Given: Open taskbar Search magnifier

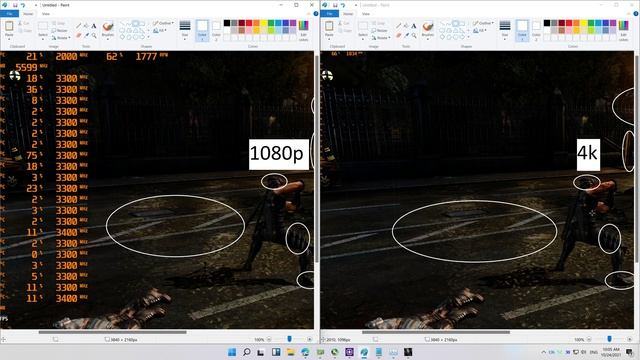Looking at the screenshot, I should [247, 352].
